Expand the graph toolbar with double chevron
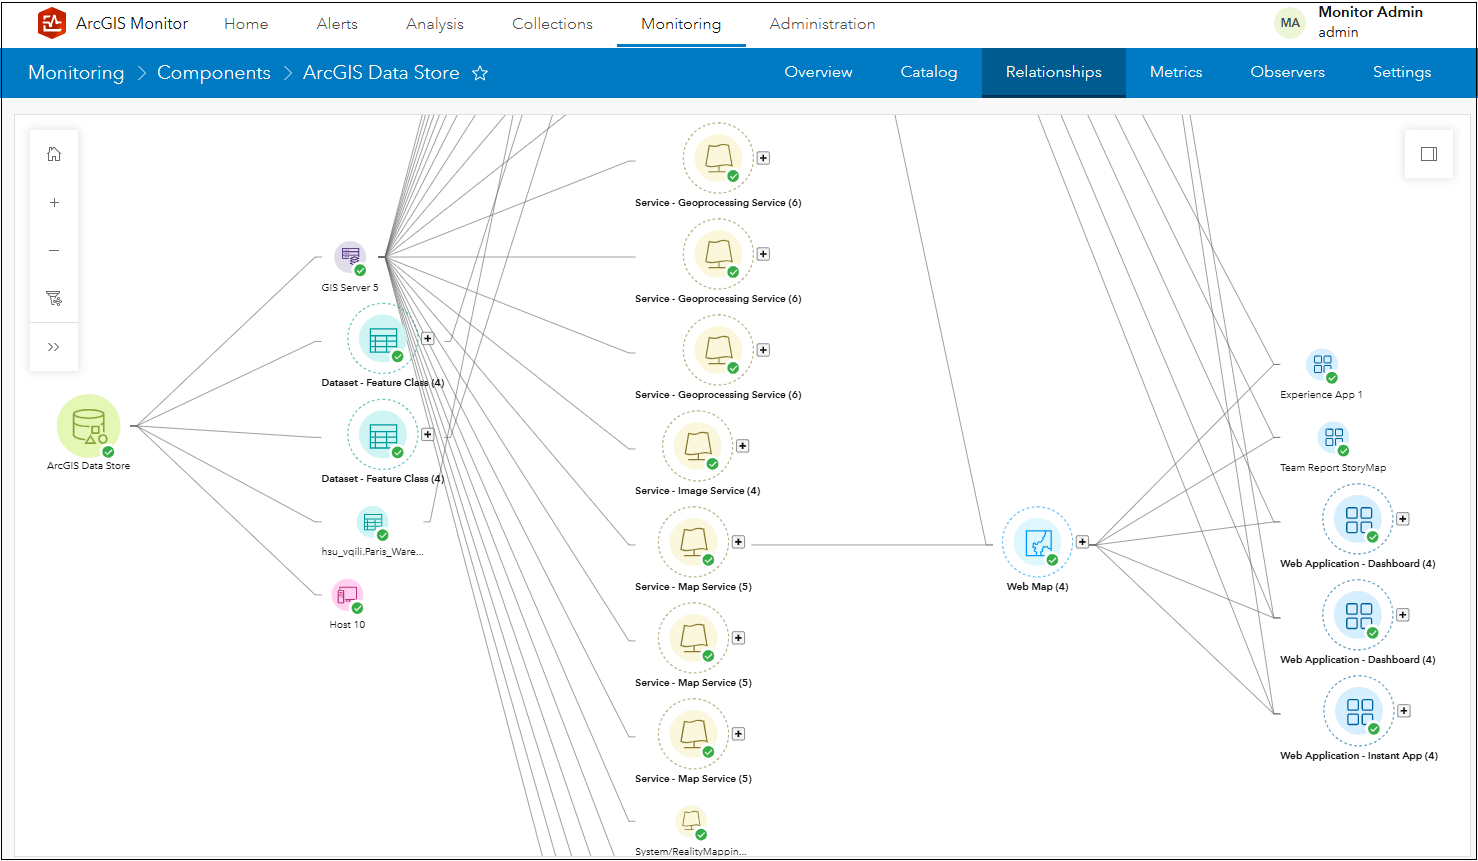1478x861 pixels. [54, 347]
